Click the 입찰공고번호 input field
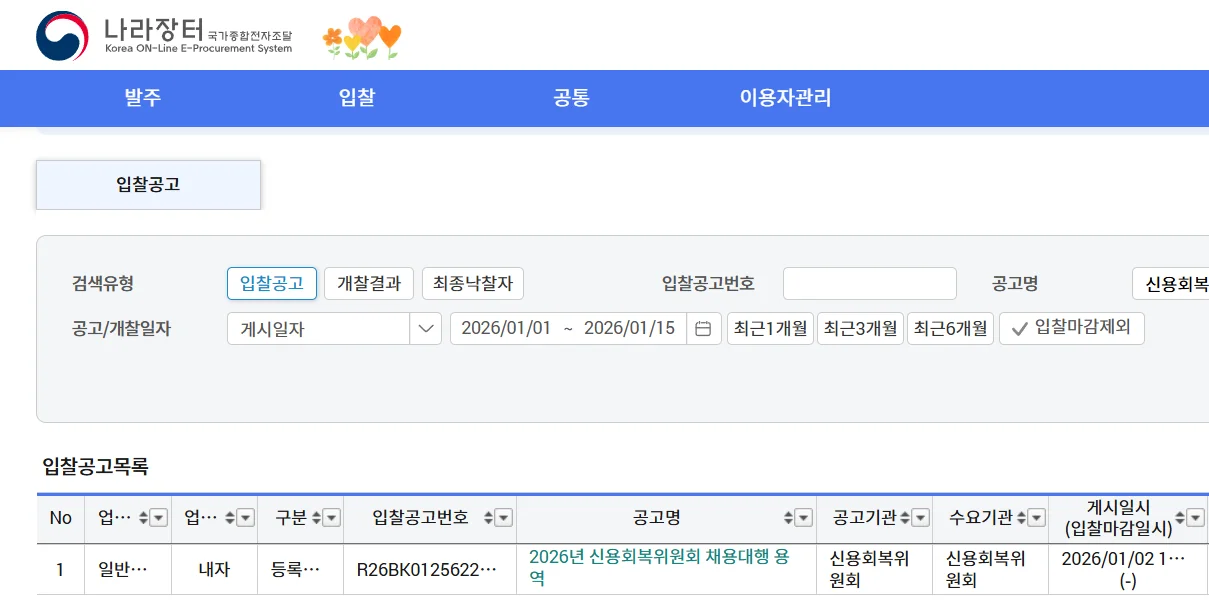The height and width of the screenshot is (600, 1209). click(869, 283)
